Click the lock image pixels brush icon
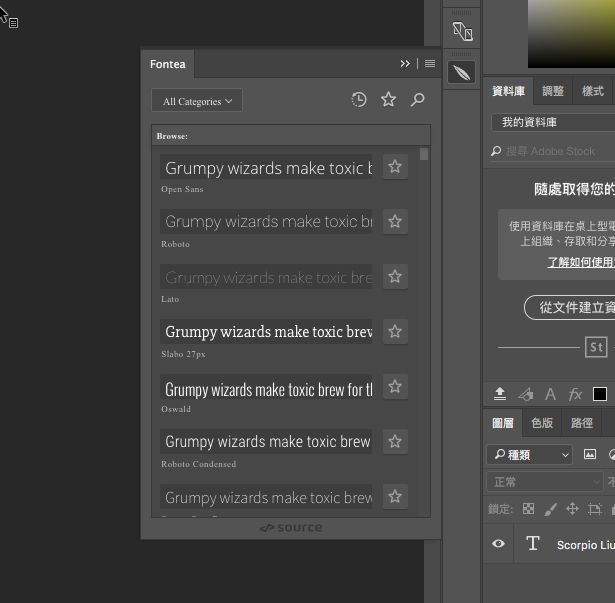 [550, 509]
